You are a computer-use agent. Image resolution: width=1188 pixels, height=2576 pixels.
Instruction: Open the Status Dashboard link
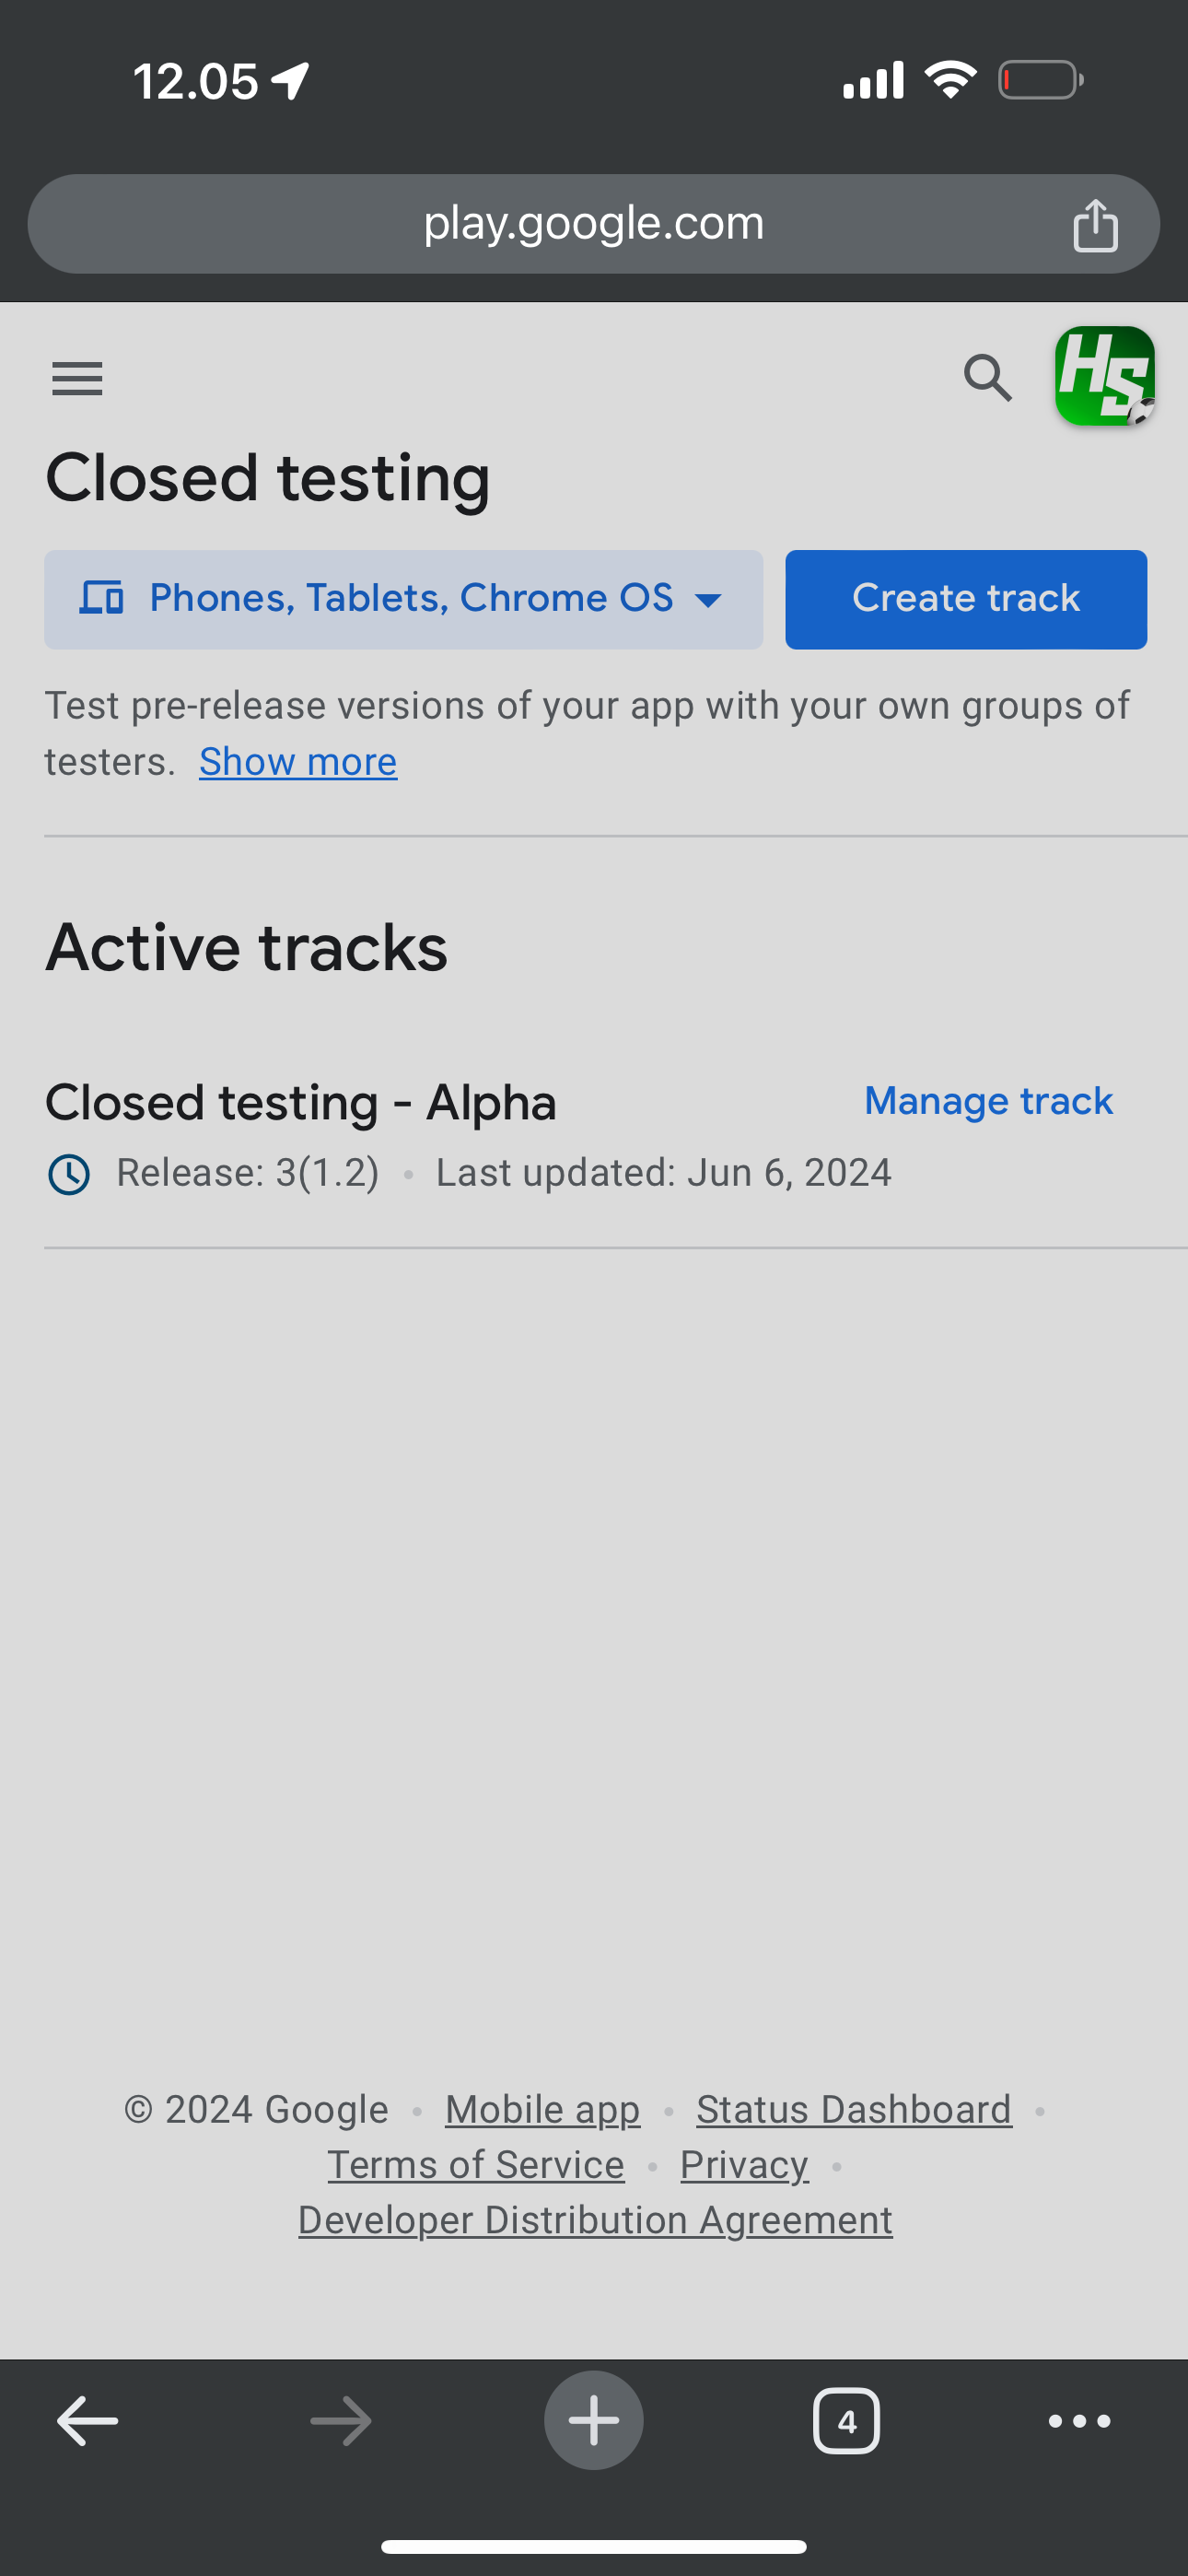point(854,2109)
